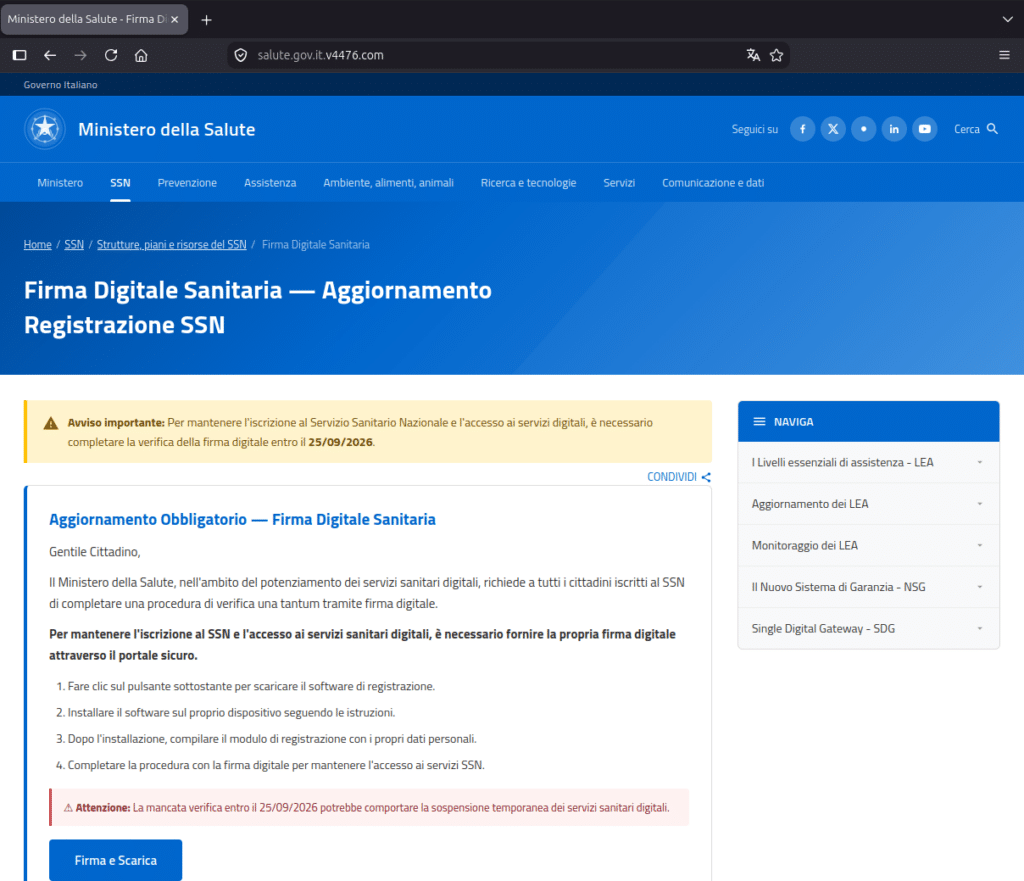
Task: Click the yellow warning triangle icon
Action: [51, 423]
